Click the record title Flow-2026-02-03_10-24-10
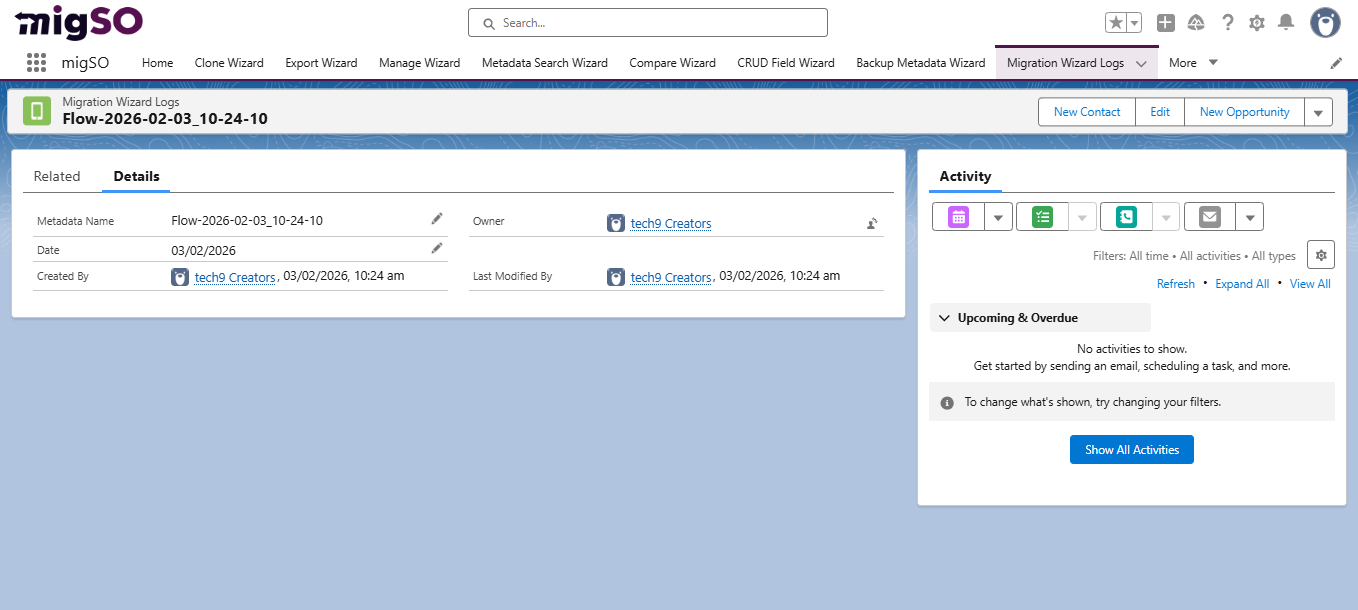 pyautogui.click(x=165, y=119)
